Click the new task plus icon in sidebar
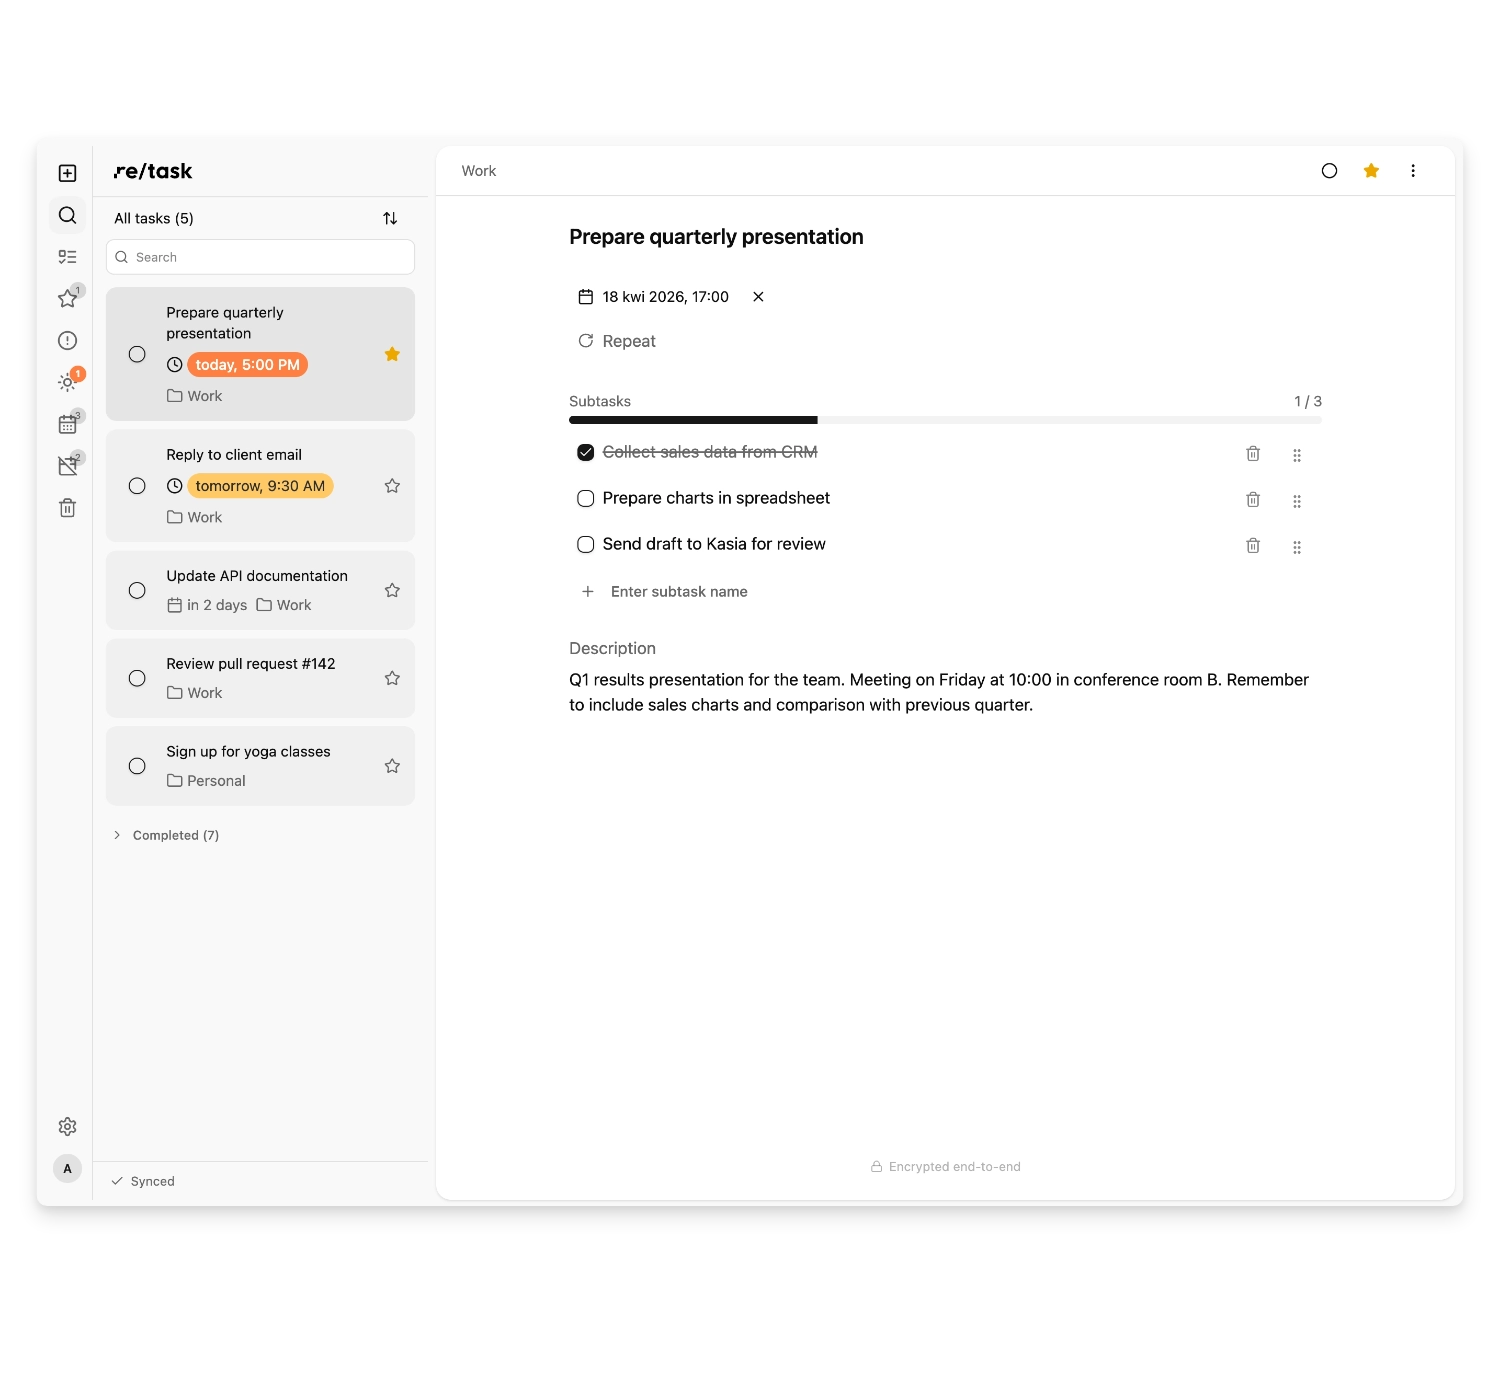The image size is (1500, 1373). click(67, 173)
